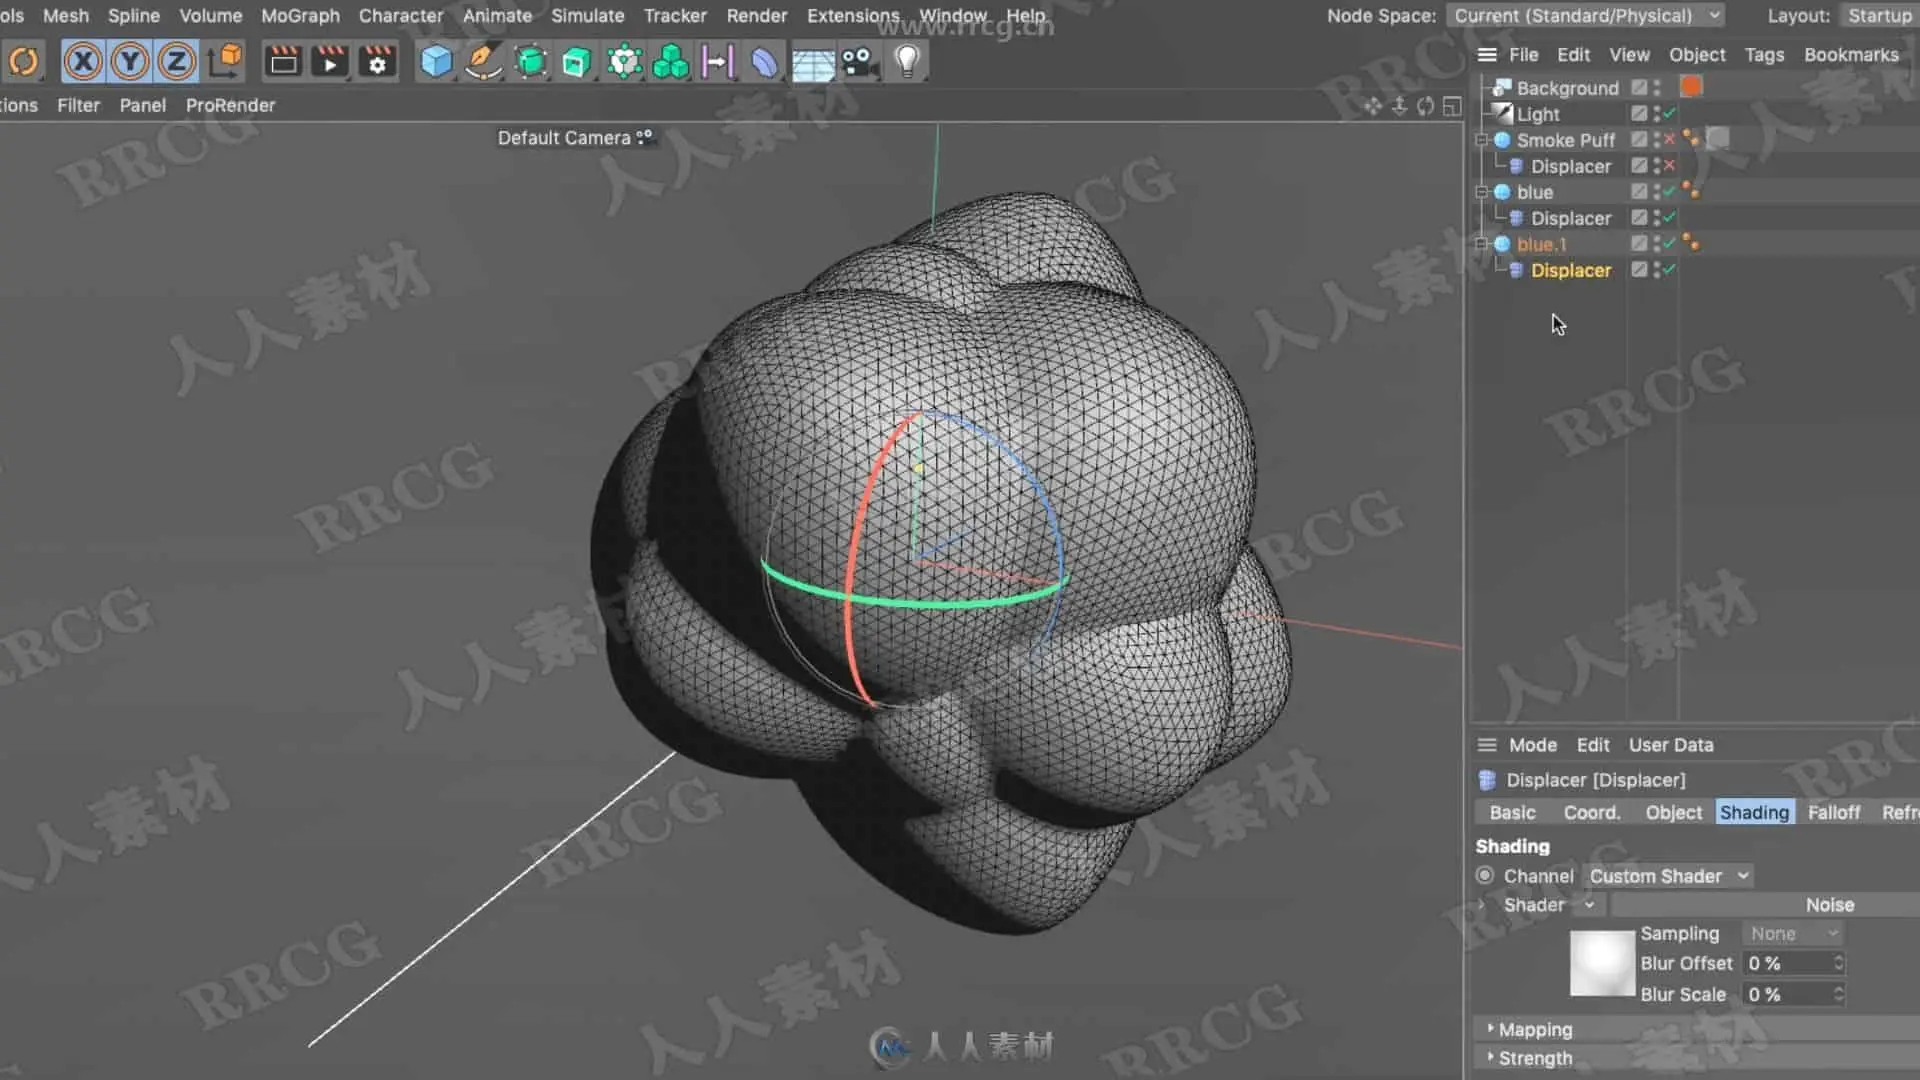Collapse the blue object hierarchy
The image size is (1920, 1080).
click(x=1482, y=192)
